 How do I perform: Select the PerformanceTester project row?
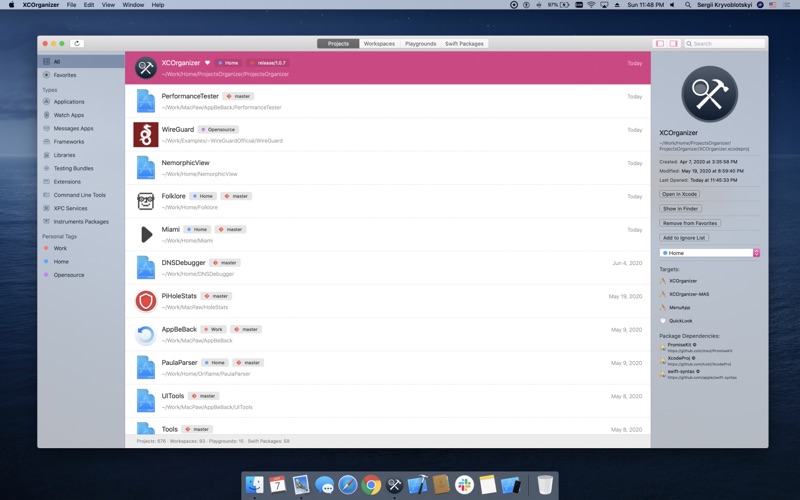click(x=388, y=101)
